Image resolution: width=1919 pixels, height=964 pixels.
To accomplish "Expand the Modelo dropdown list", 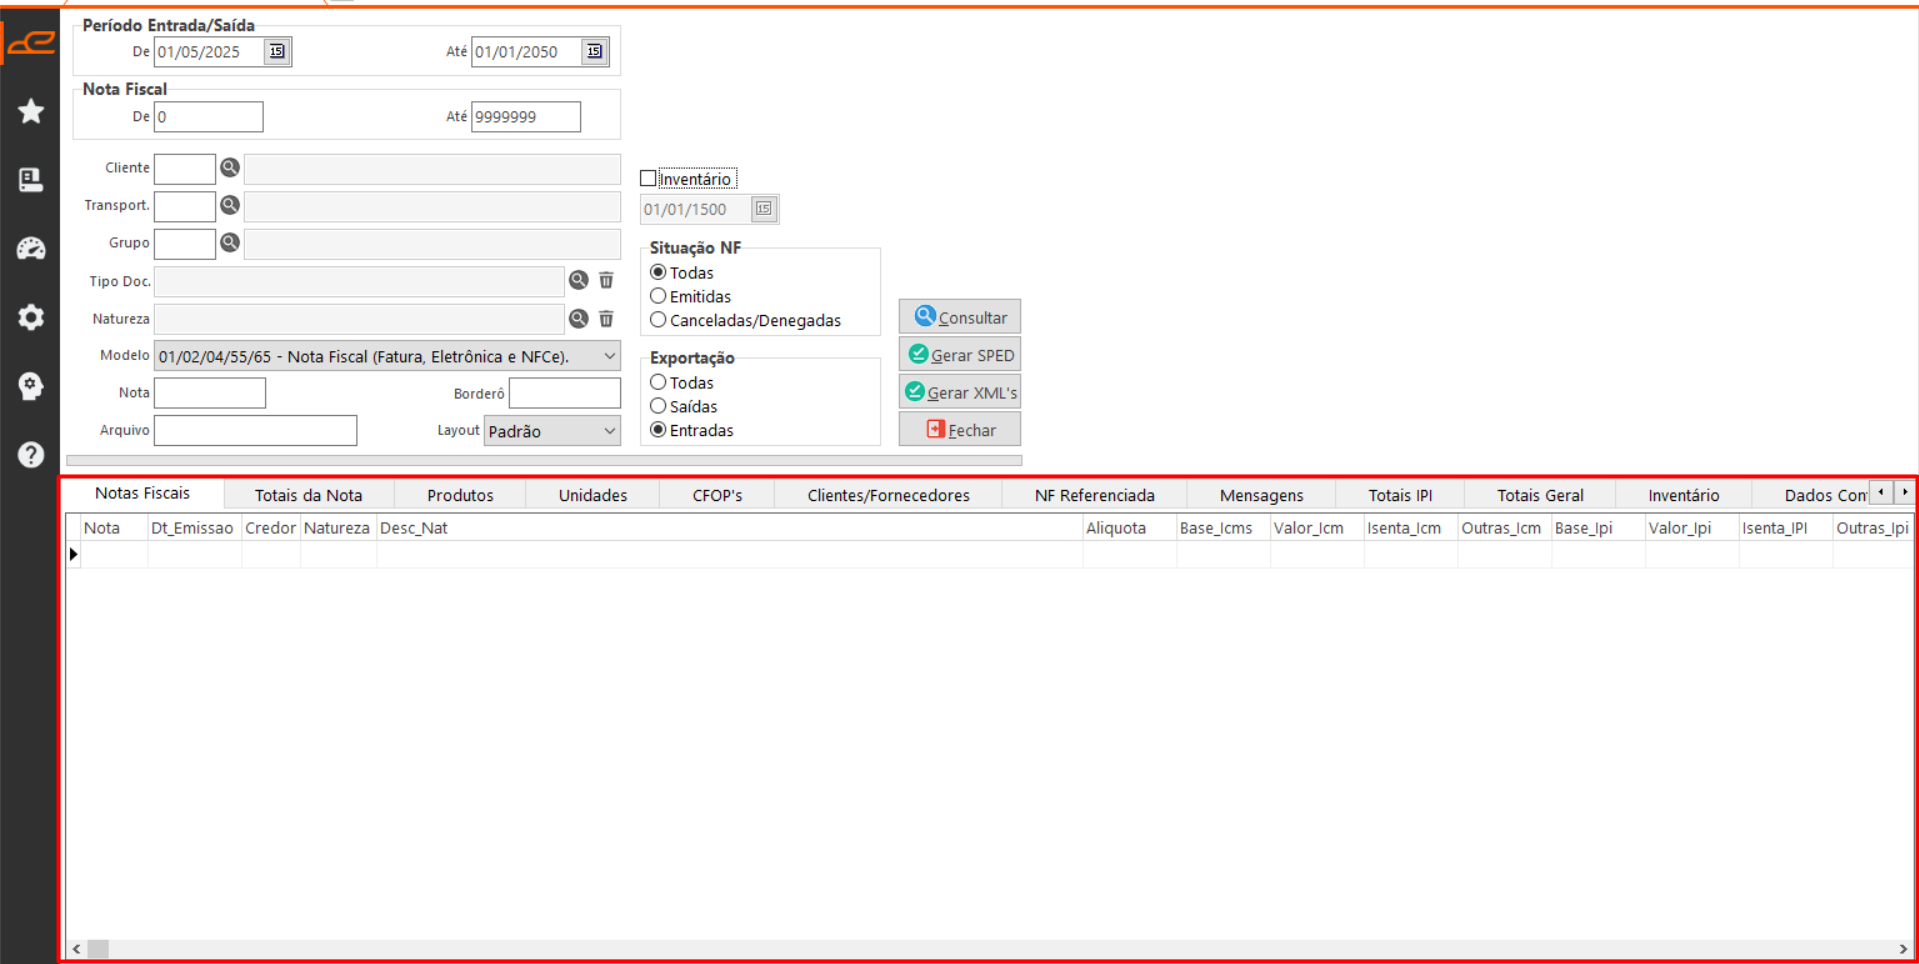I will click(x=609, y=357).
